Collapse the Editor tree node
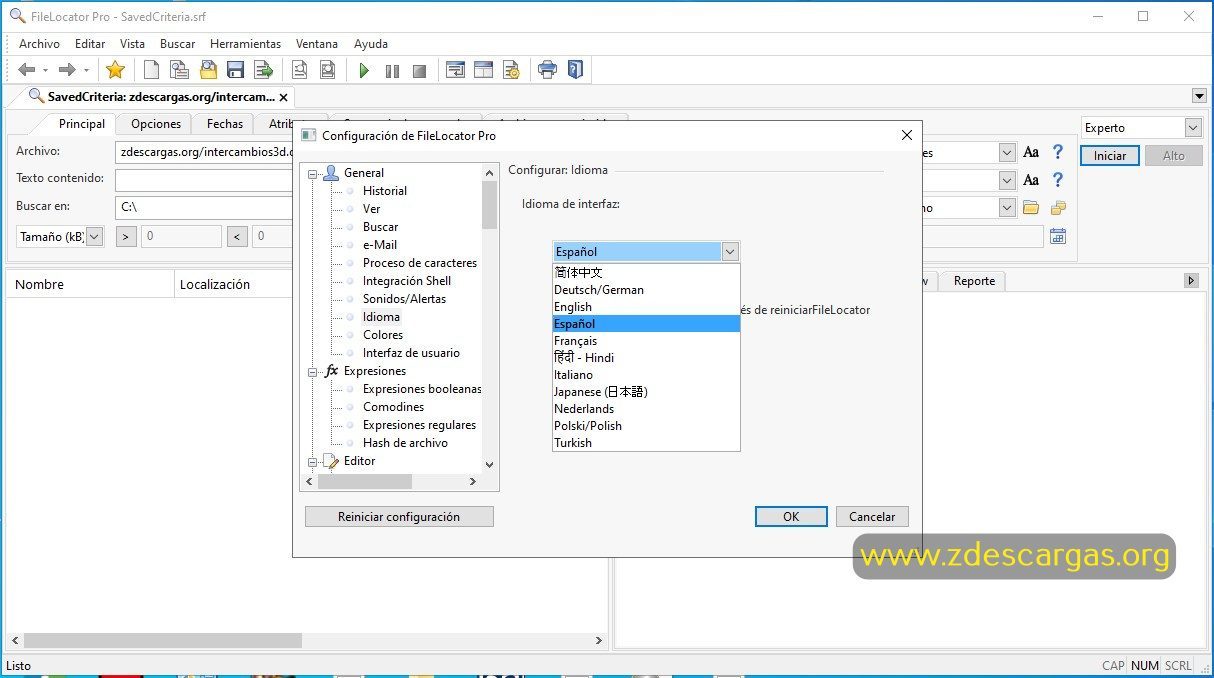This screenshot has height=678, width=1214. 313,461
